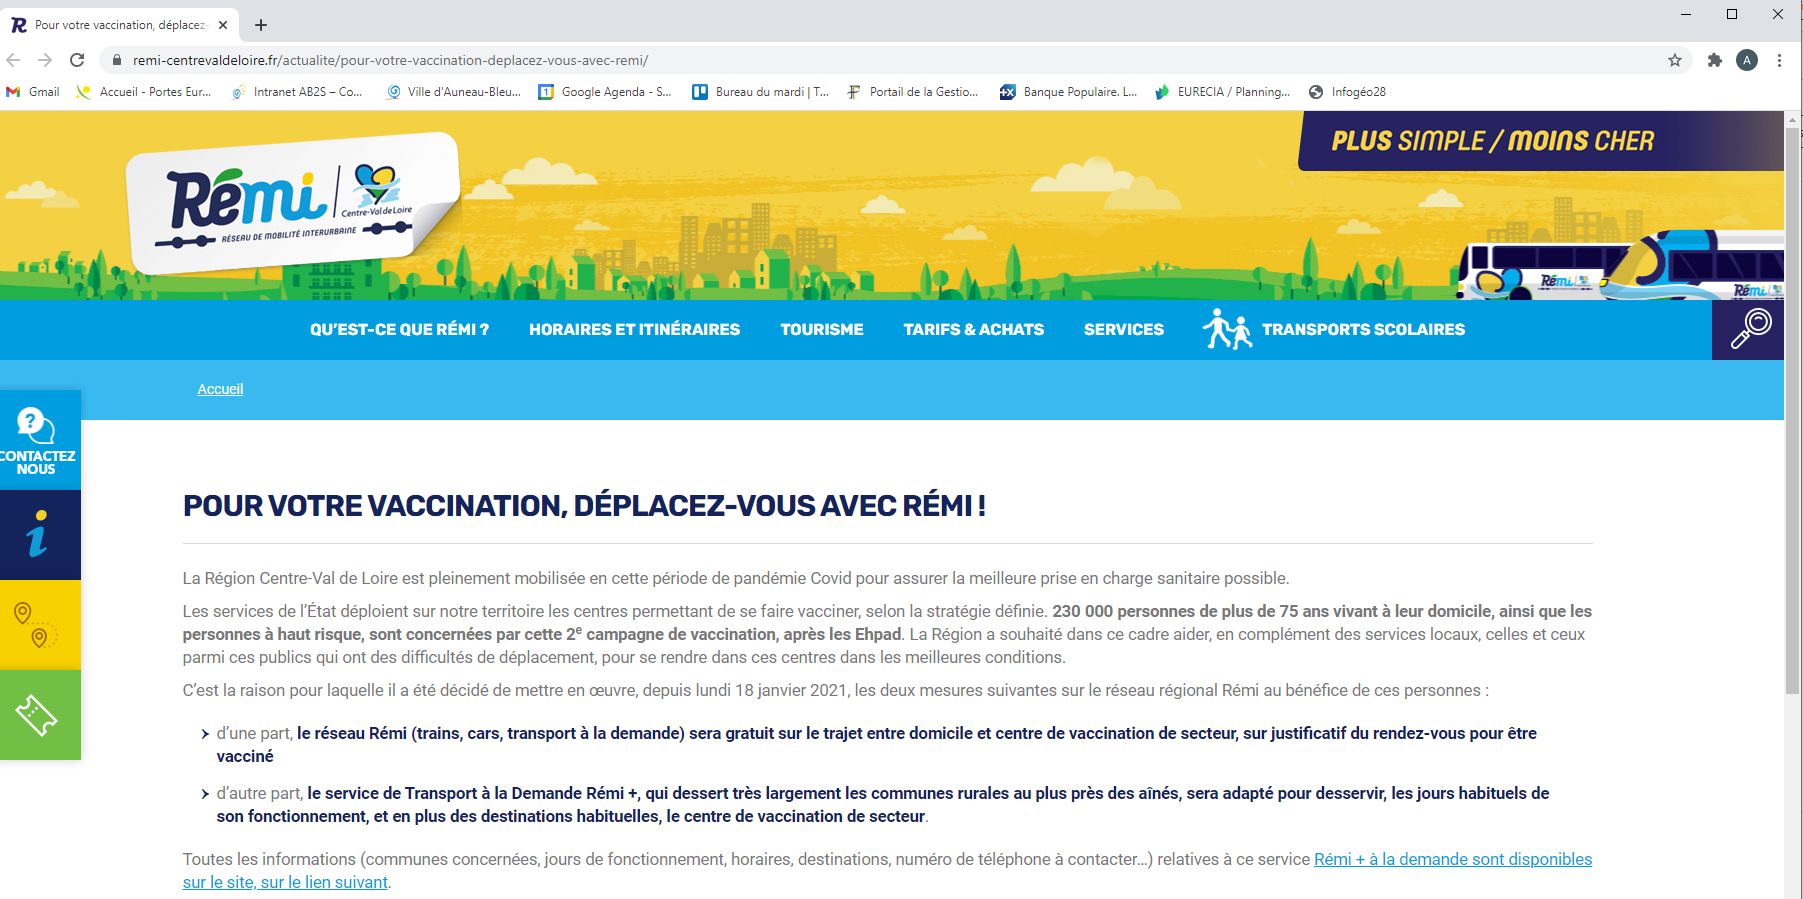This screenshot has height=899, width=1803.
Task: Follow the Accueil breadcrumb link
Action: 220,389
